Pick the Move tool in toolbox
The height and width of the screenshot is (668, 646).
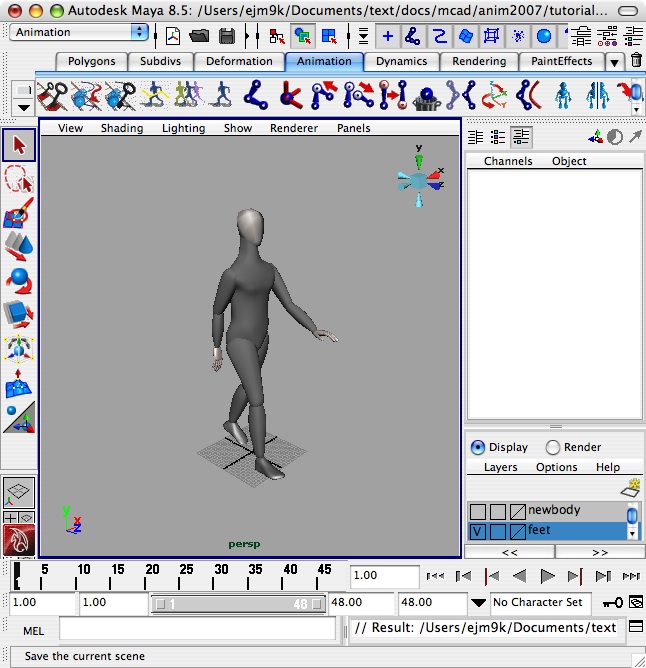19,246
